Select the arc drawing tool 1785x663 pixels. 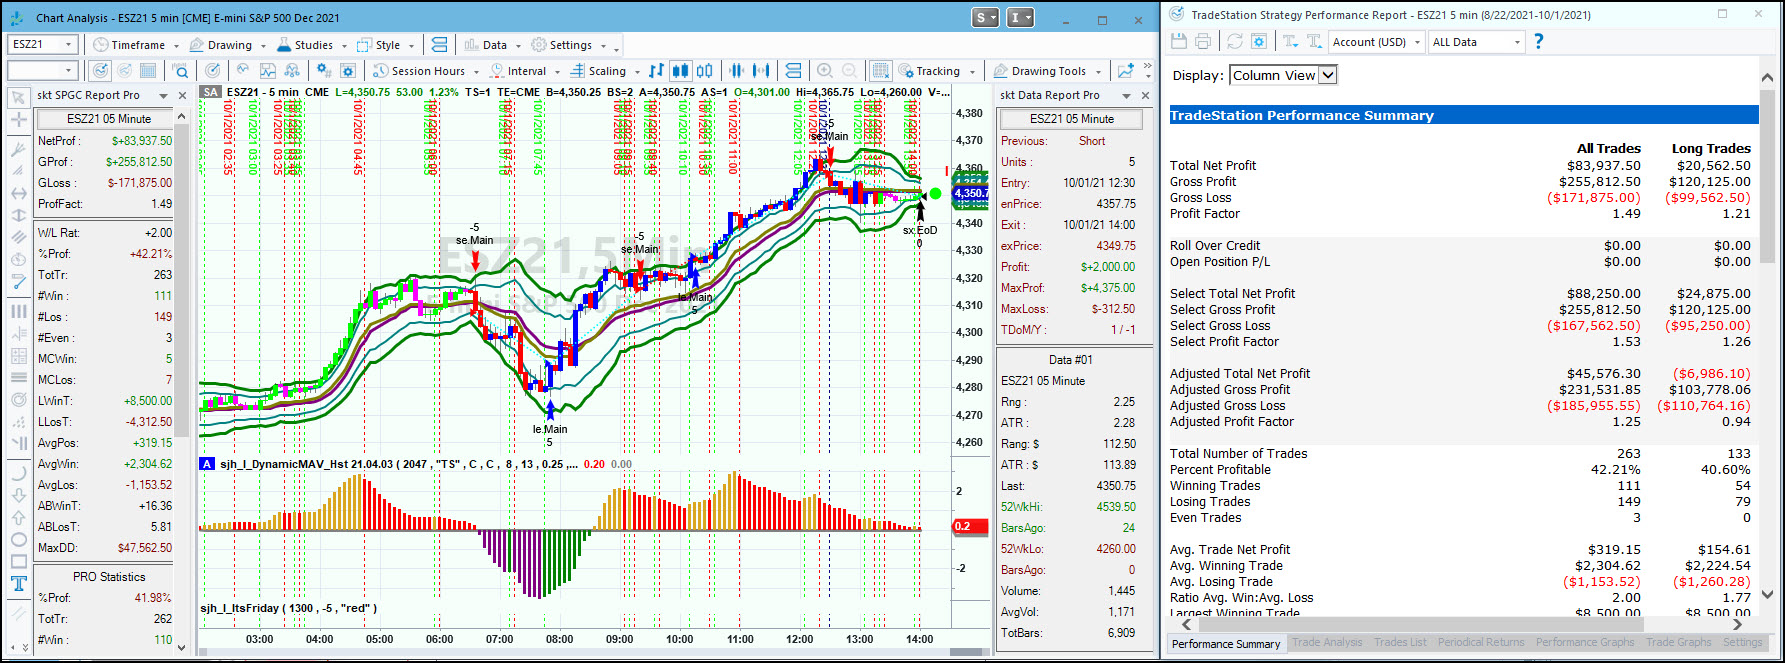[x=18, y=472]
